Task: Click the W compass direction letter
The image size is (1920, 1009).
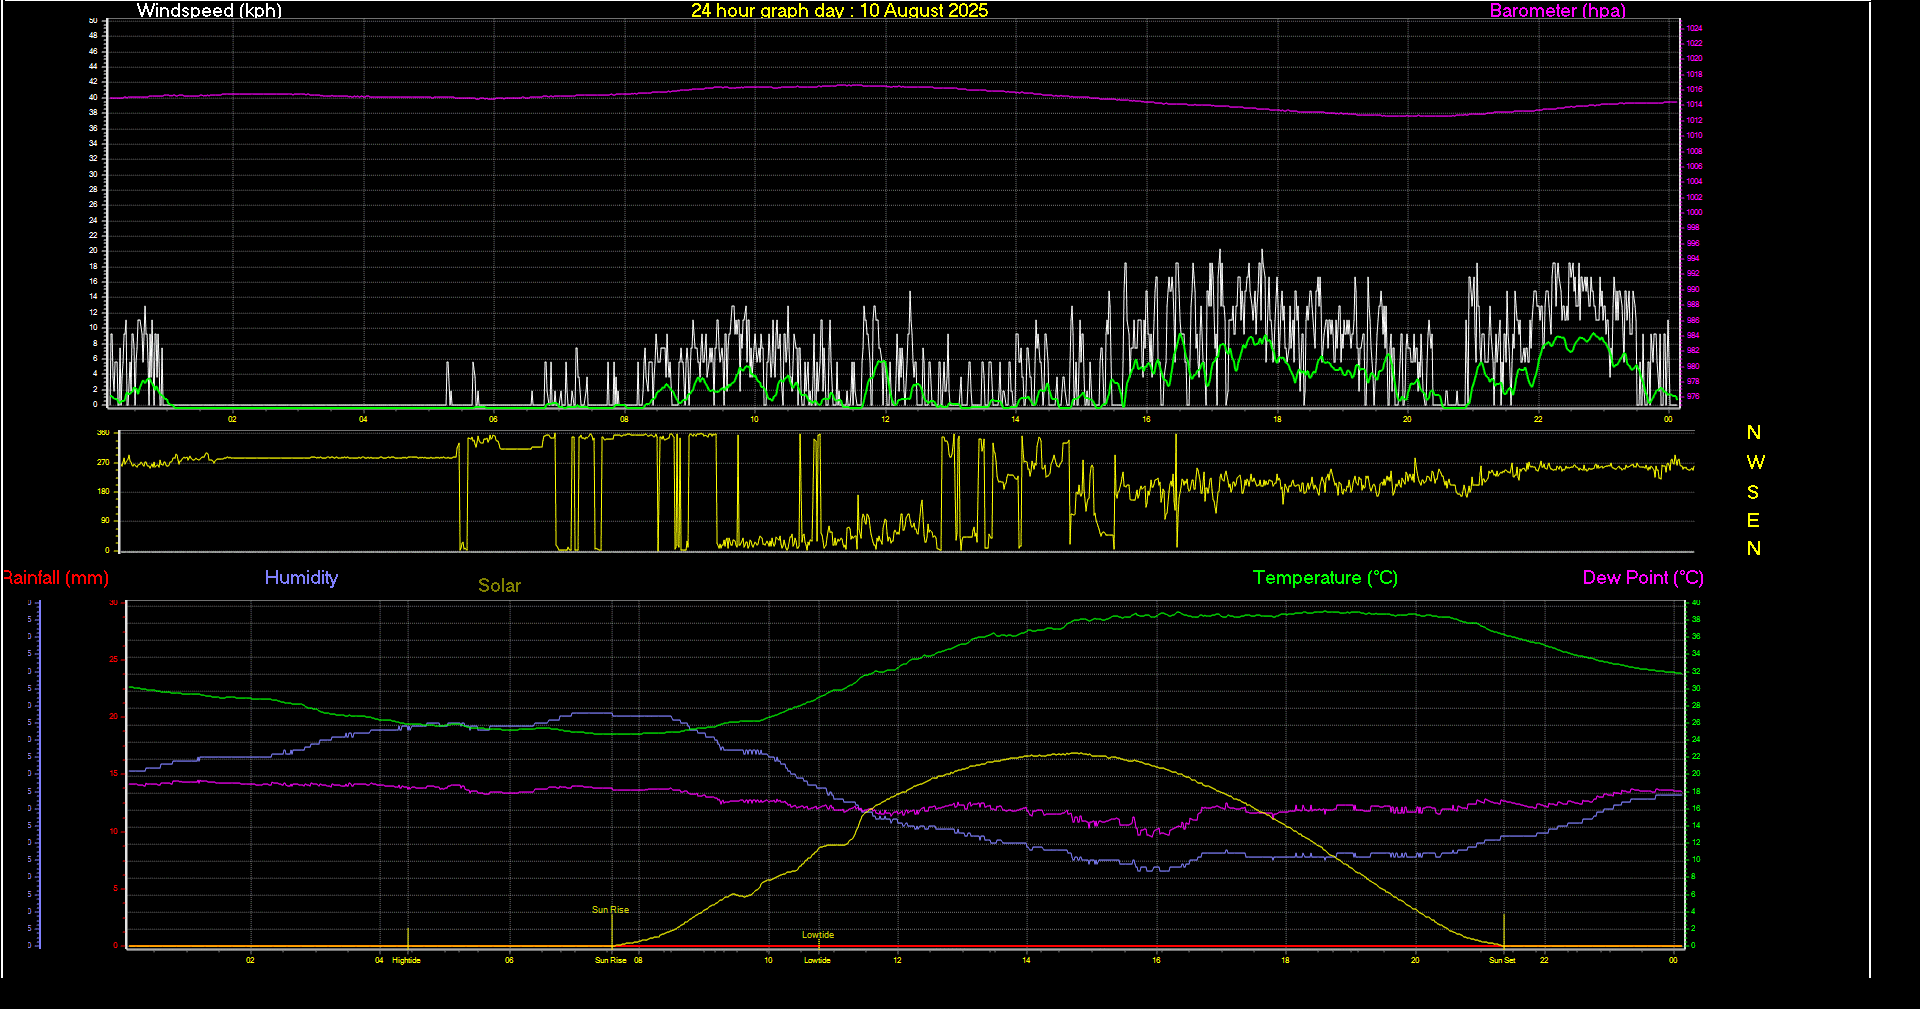Action: [1755, 462]
